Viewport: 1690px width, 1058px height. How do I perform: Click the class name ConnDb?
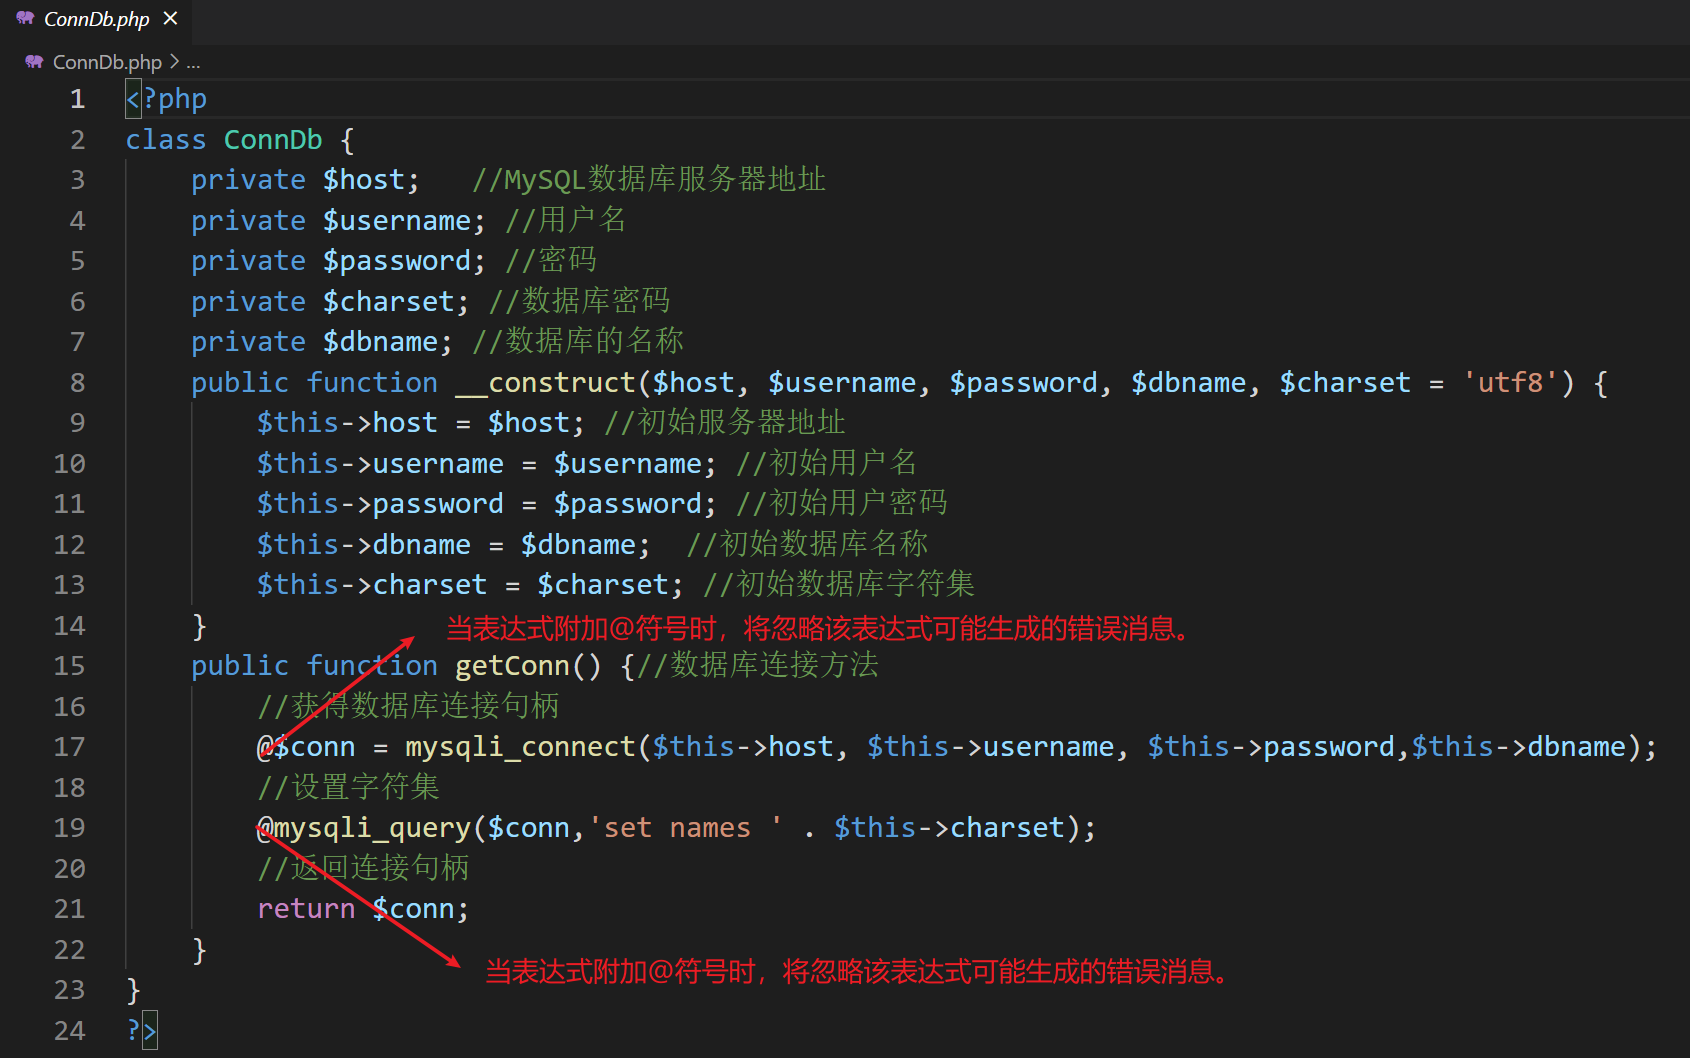(x=273, y=140)
